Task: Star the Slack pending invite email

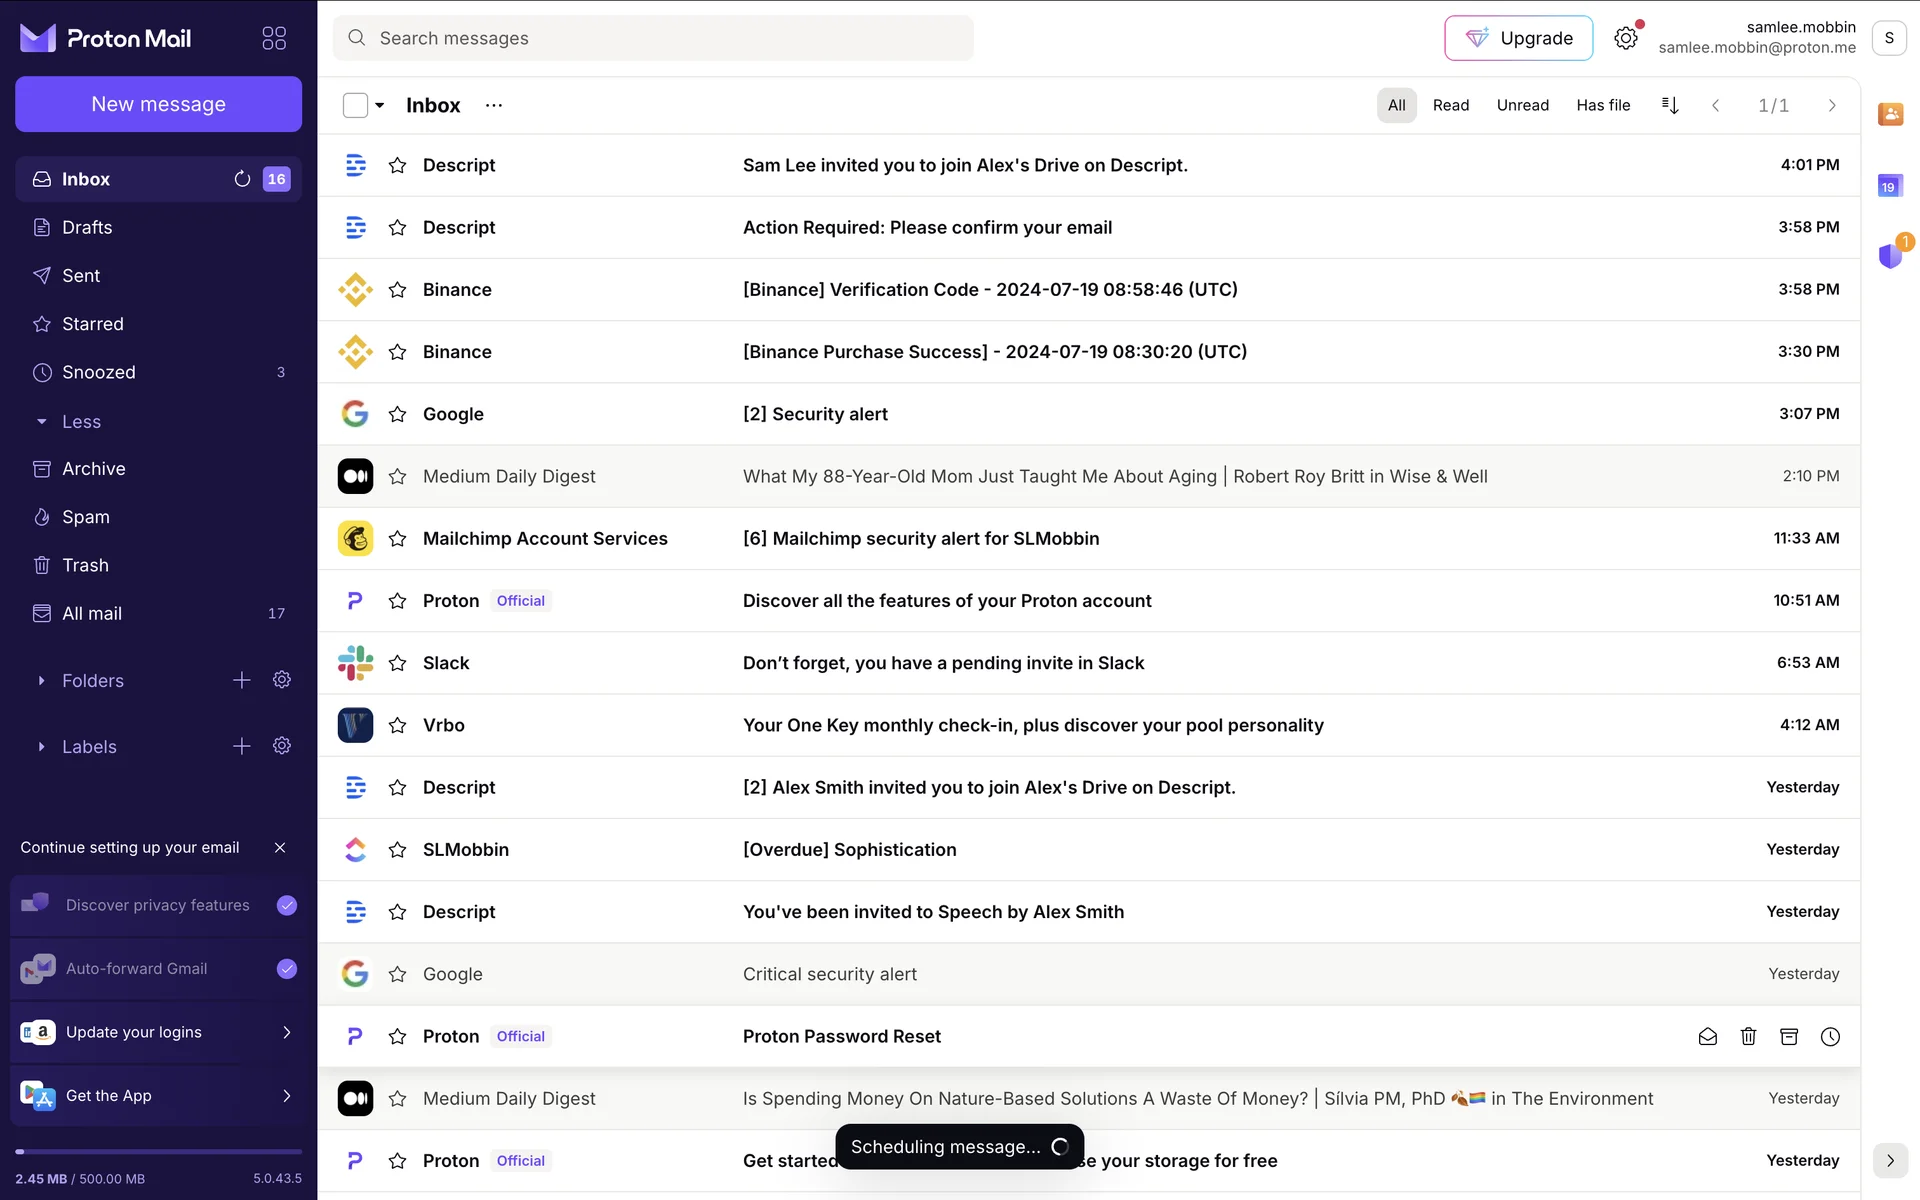Action: tap(397, 663)
